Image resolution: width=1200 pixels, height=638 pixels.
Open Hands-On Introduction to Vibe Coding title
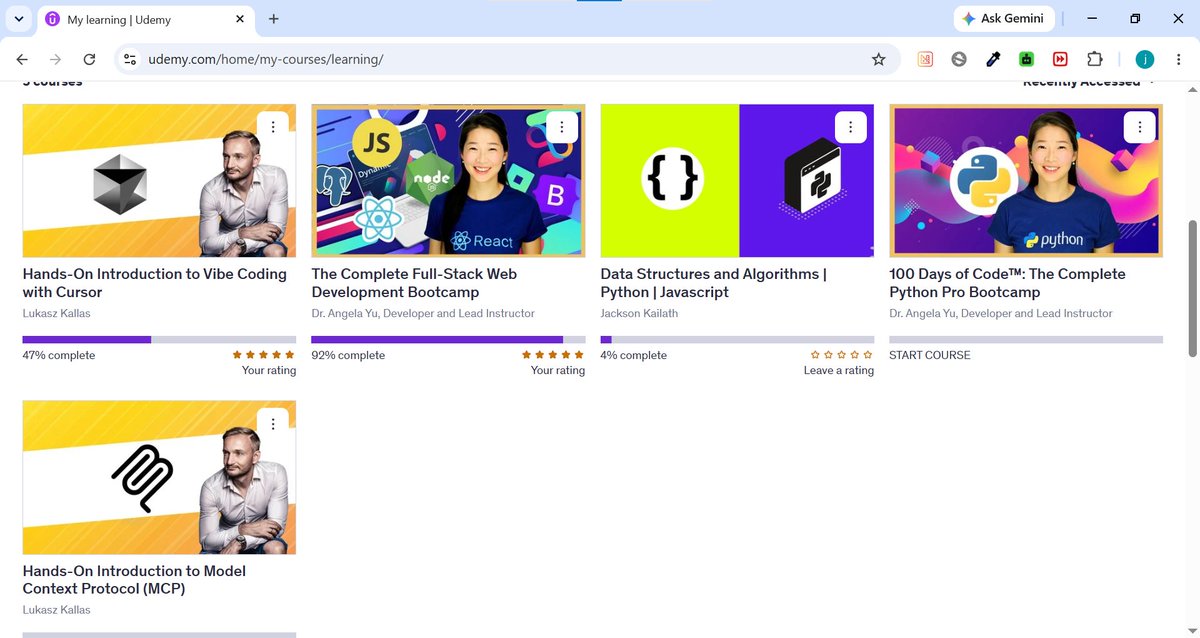tap(155, 283)
